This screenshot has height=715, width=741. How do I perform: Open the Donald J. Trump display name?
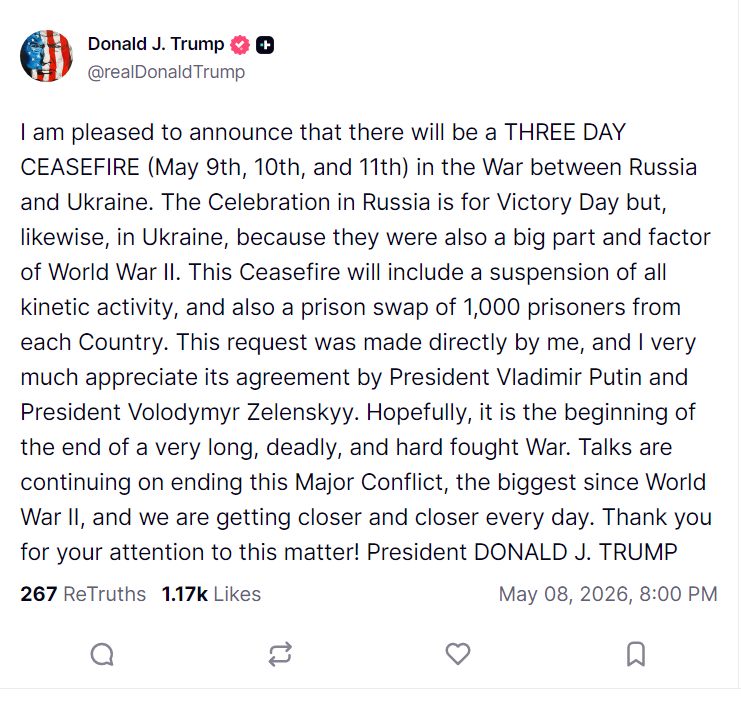[156, 44]
